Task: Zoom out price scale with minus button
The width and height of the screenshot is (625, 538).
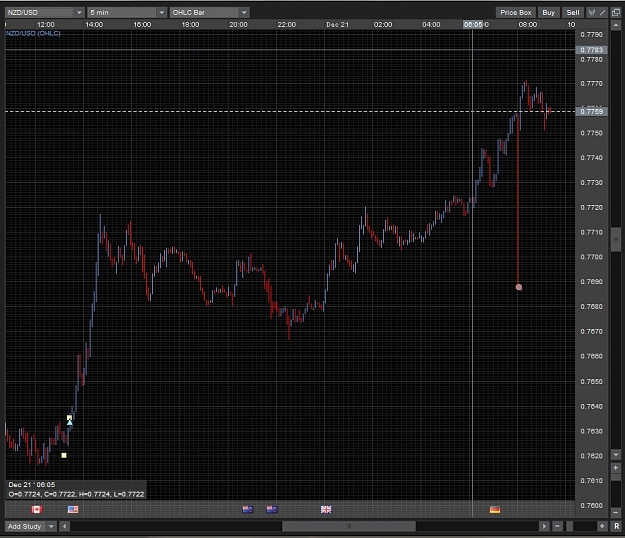Action: (x=616, y=512)
